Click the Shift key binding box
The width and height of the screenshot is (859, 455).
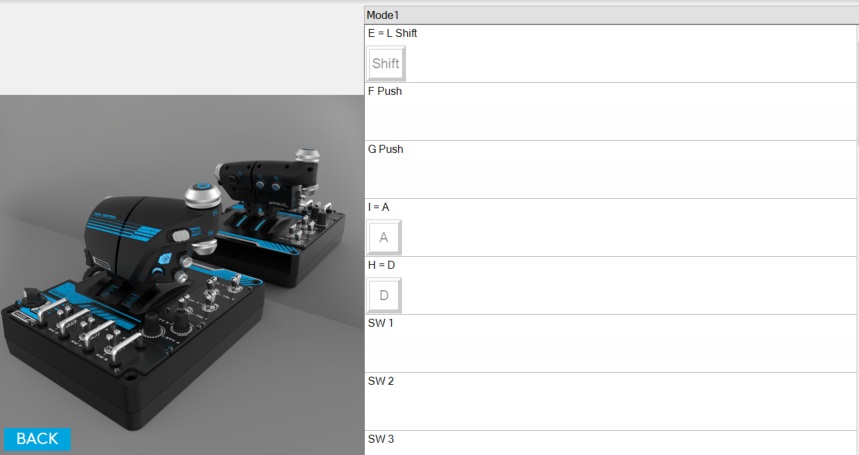tap(386, 64)
